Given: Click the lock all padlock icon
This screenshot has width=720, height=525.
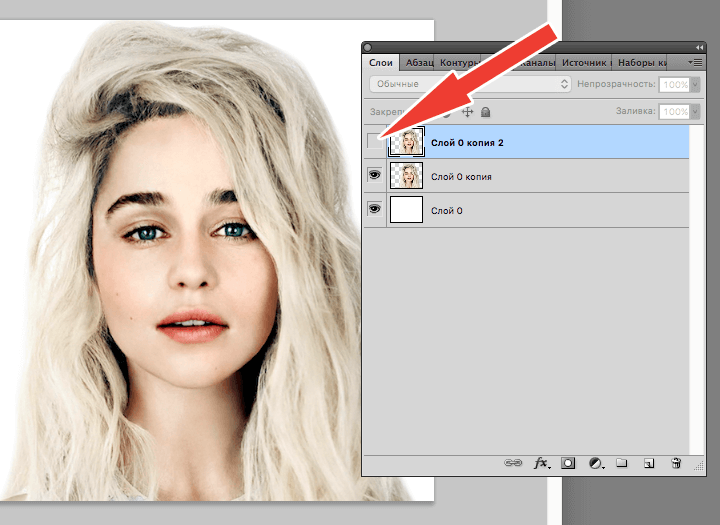Looking at the screenshot, I should [x=486, y=112].
